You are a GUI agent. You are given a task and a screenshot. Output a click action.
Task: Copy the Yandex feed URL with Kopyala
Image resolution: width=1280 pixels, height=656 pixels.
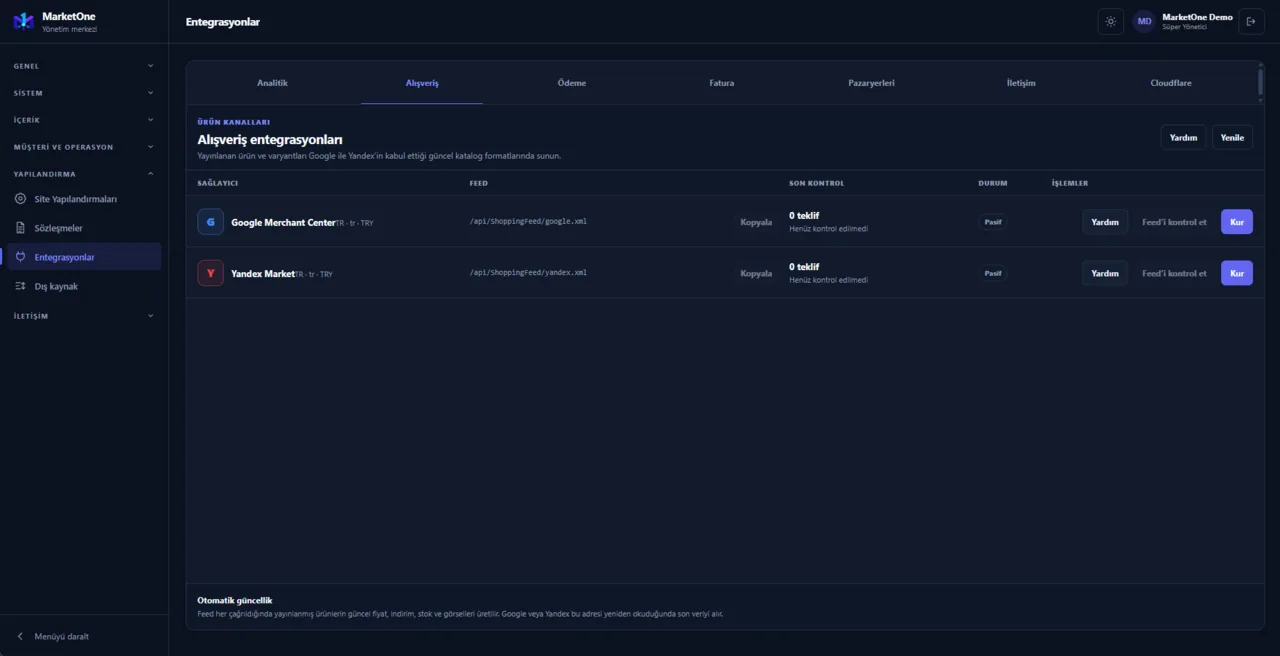click(x=756, y=273)
